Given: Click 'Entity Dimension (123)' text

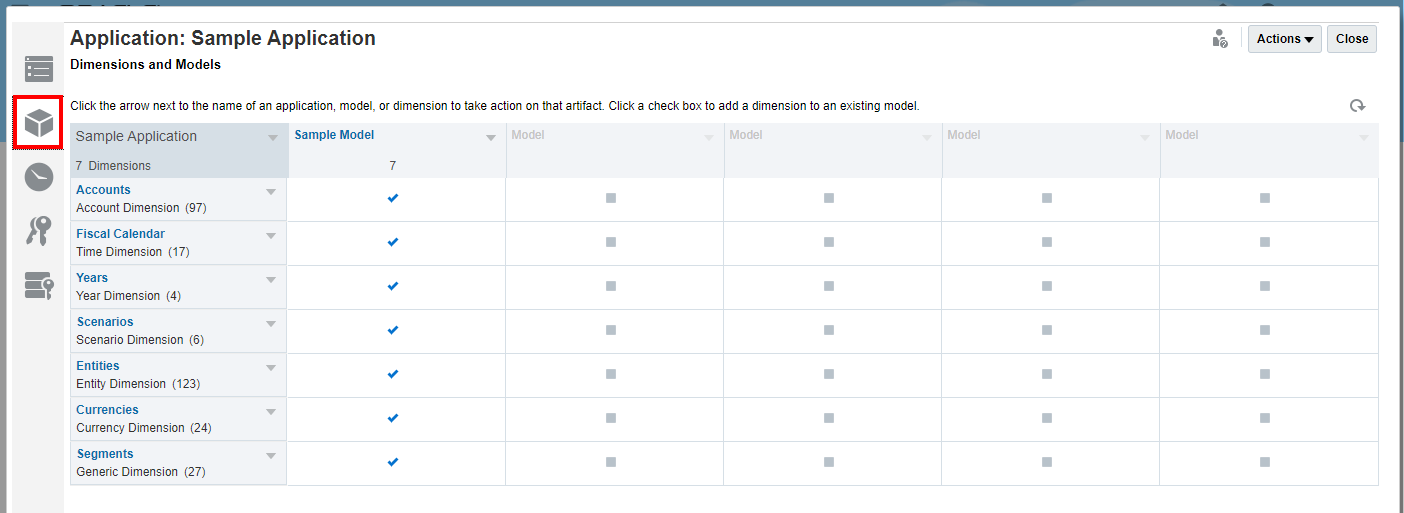Looking at the screenshot, I should (138, 384).
